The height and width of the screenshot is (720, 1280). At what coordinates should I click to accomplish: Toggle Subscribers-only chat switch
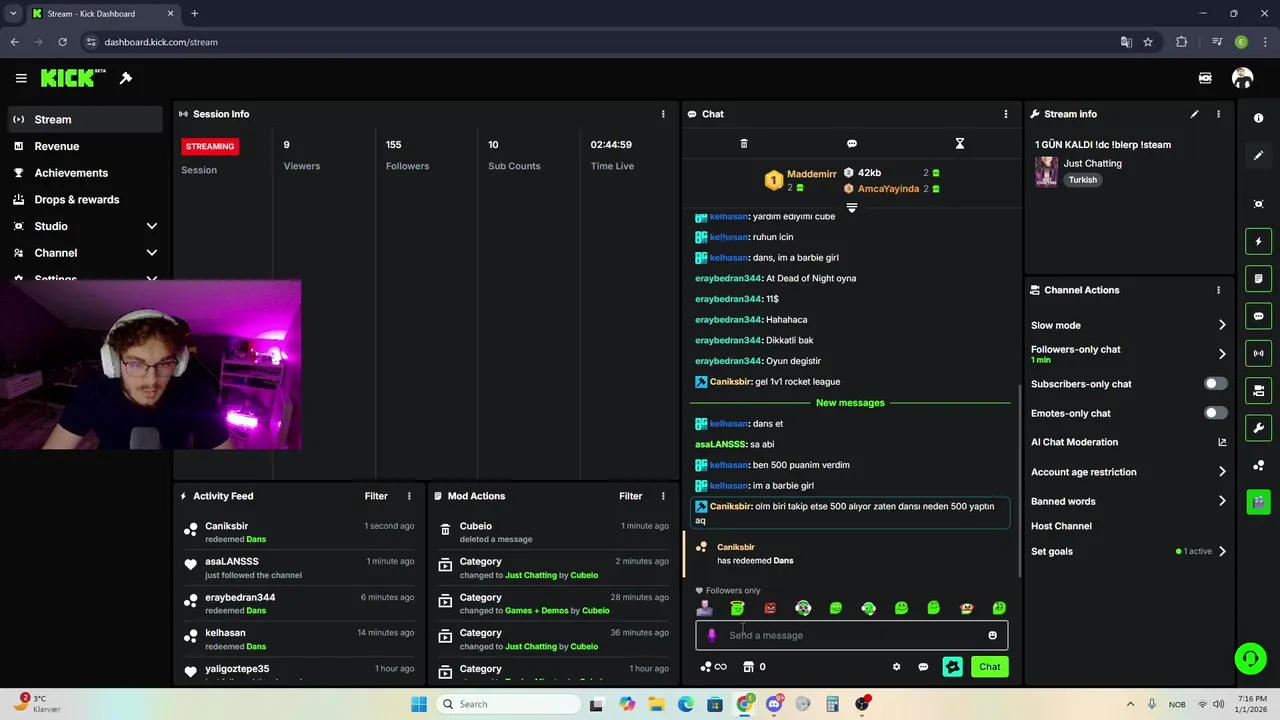[x=1215, y=384]
